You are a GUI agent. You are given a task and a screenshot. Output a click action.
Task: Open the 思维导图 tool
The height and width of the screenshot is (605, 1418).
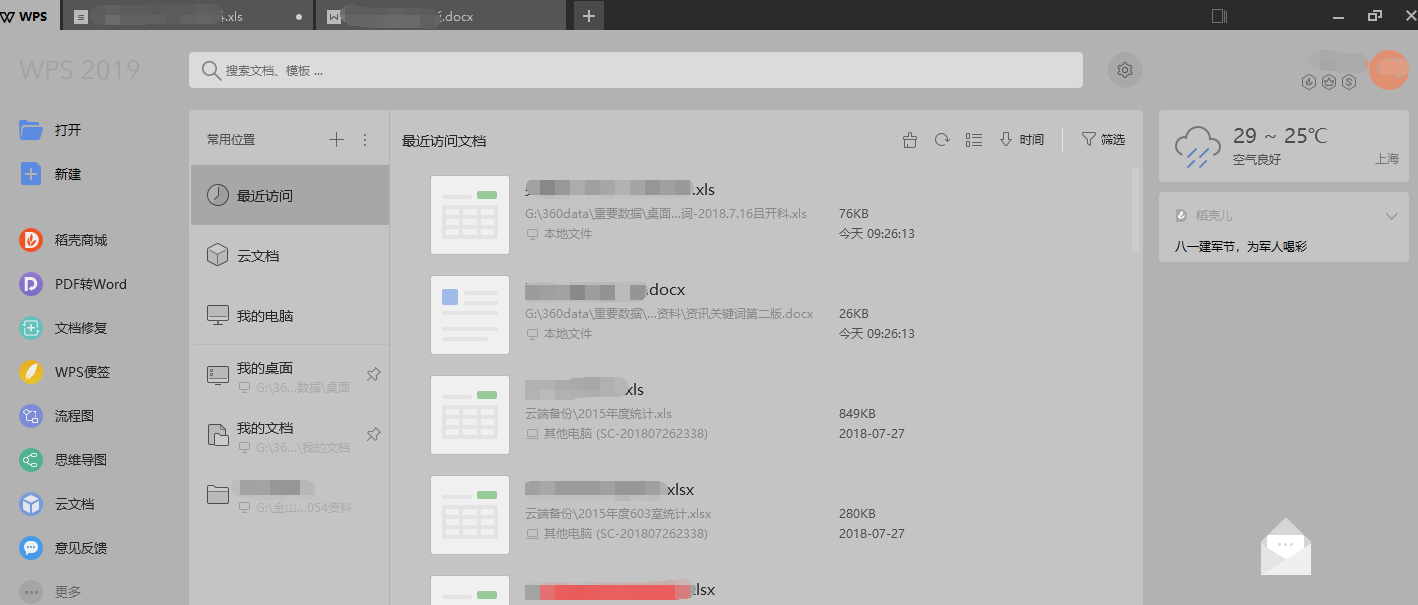click(x=63, y=460)
